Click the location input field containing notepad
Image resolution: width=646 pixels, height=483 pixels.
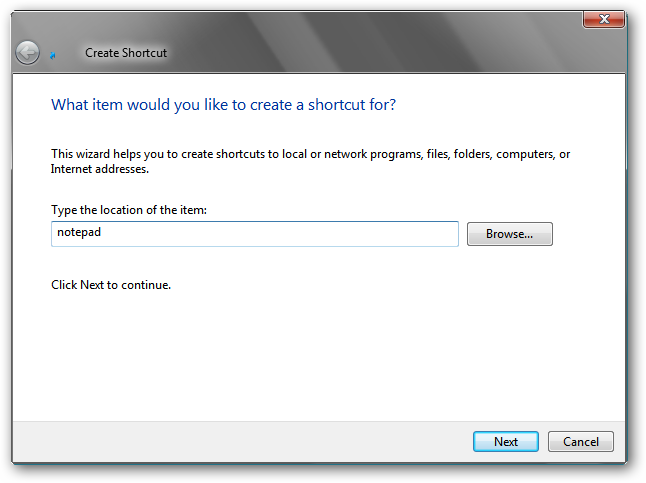255,234
